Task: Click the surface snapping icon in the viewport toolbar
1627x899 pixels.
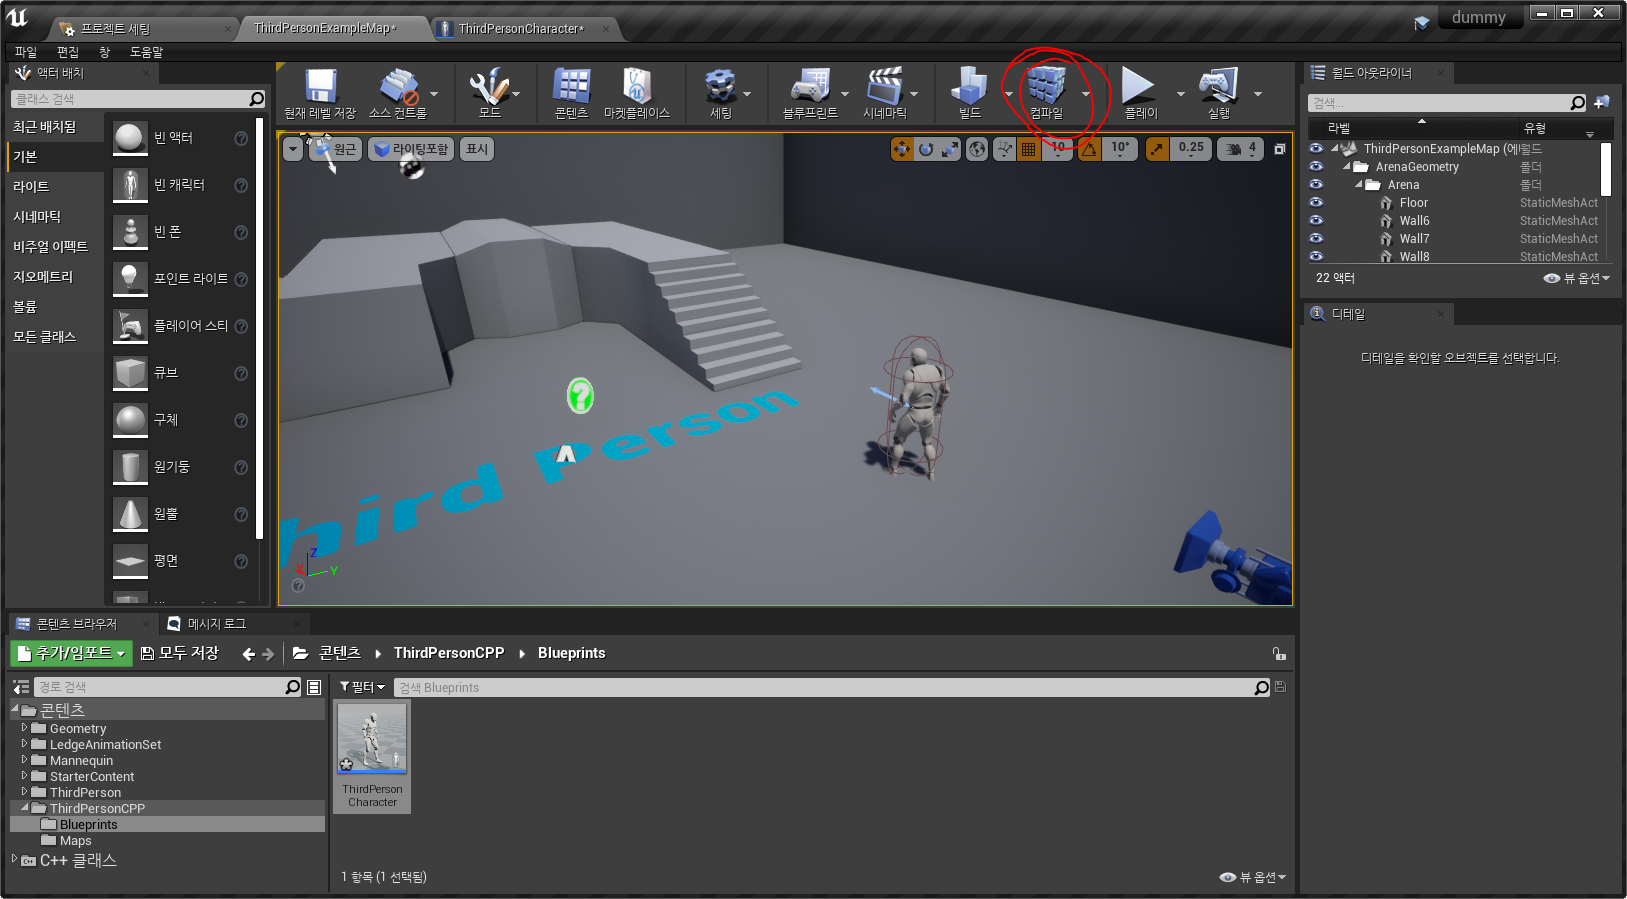Action: (1004, 149)
